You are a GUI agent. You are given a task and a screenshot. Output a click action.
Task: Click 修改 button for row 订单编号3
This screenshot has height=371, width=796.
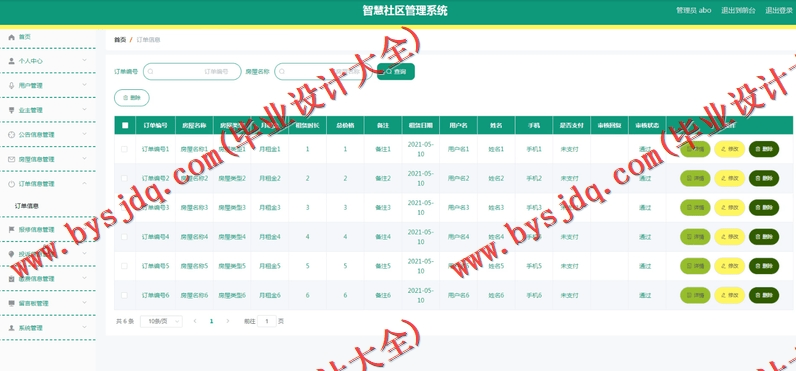click(729, 208)
